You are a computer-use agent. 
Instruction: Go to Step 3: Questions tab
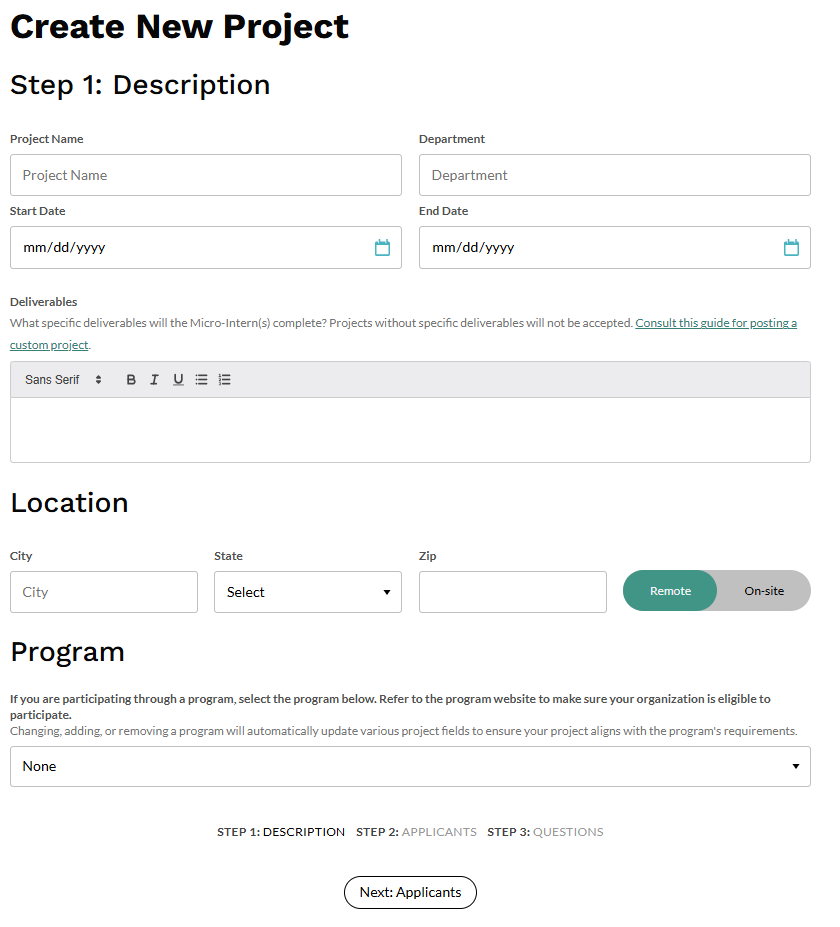[x=545, y=832]
